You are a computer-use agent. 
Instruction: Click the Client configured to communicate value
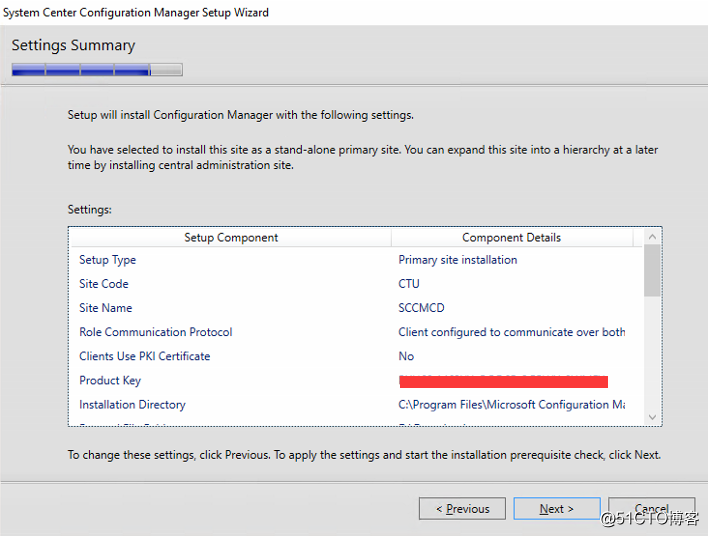[x=512, y=332]
